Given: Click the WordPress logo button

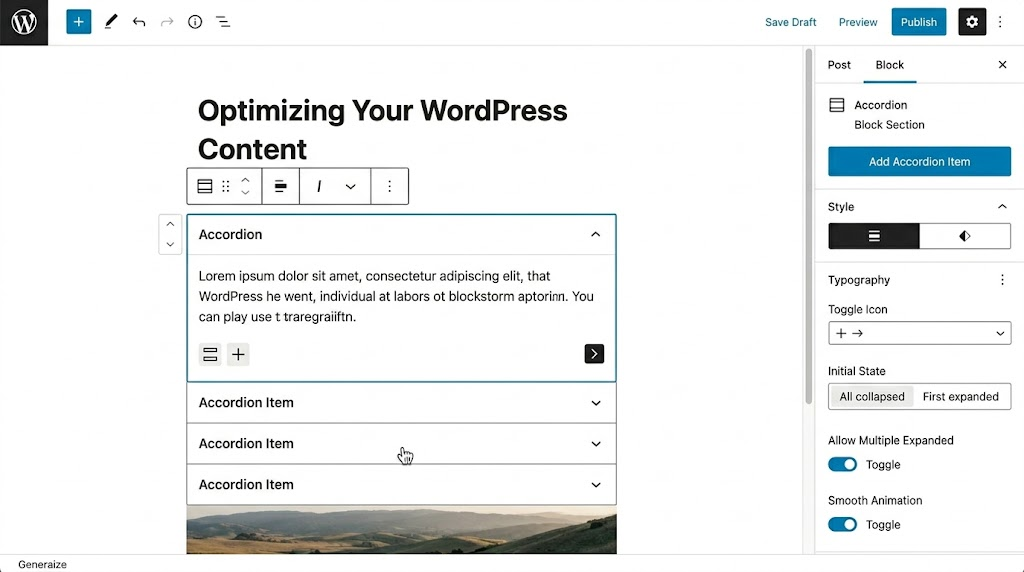Looking at the screenshot, I should pos(24,22).
